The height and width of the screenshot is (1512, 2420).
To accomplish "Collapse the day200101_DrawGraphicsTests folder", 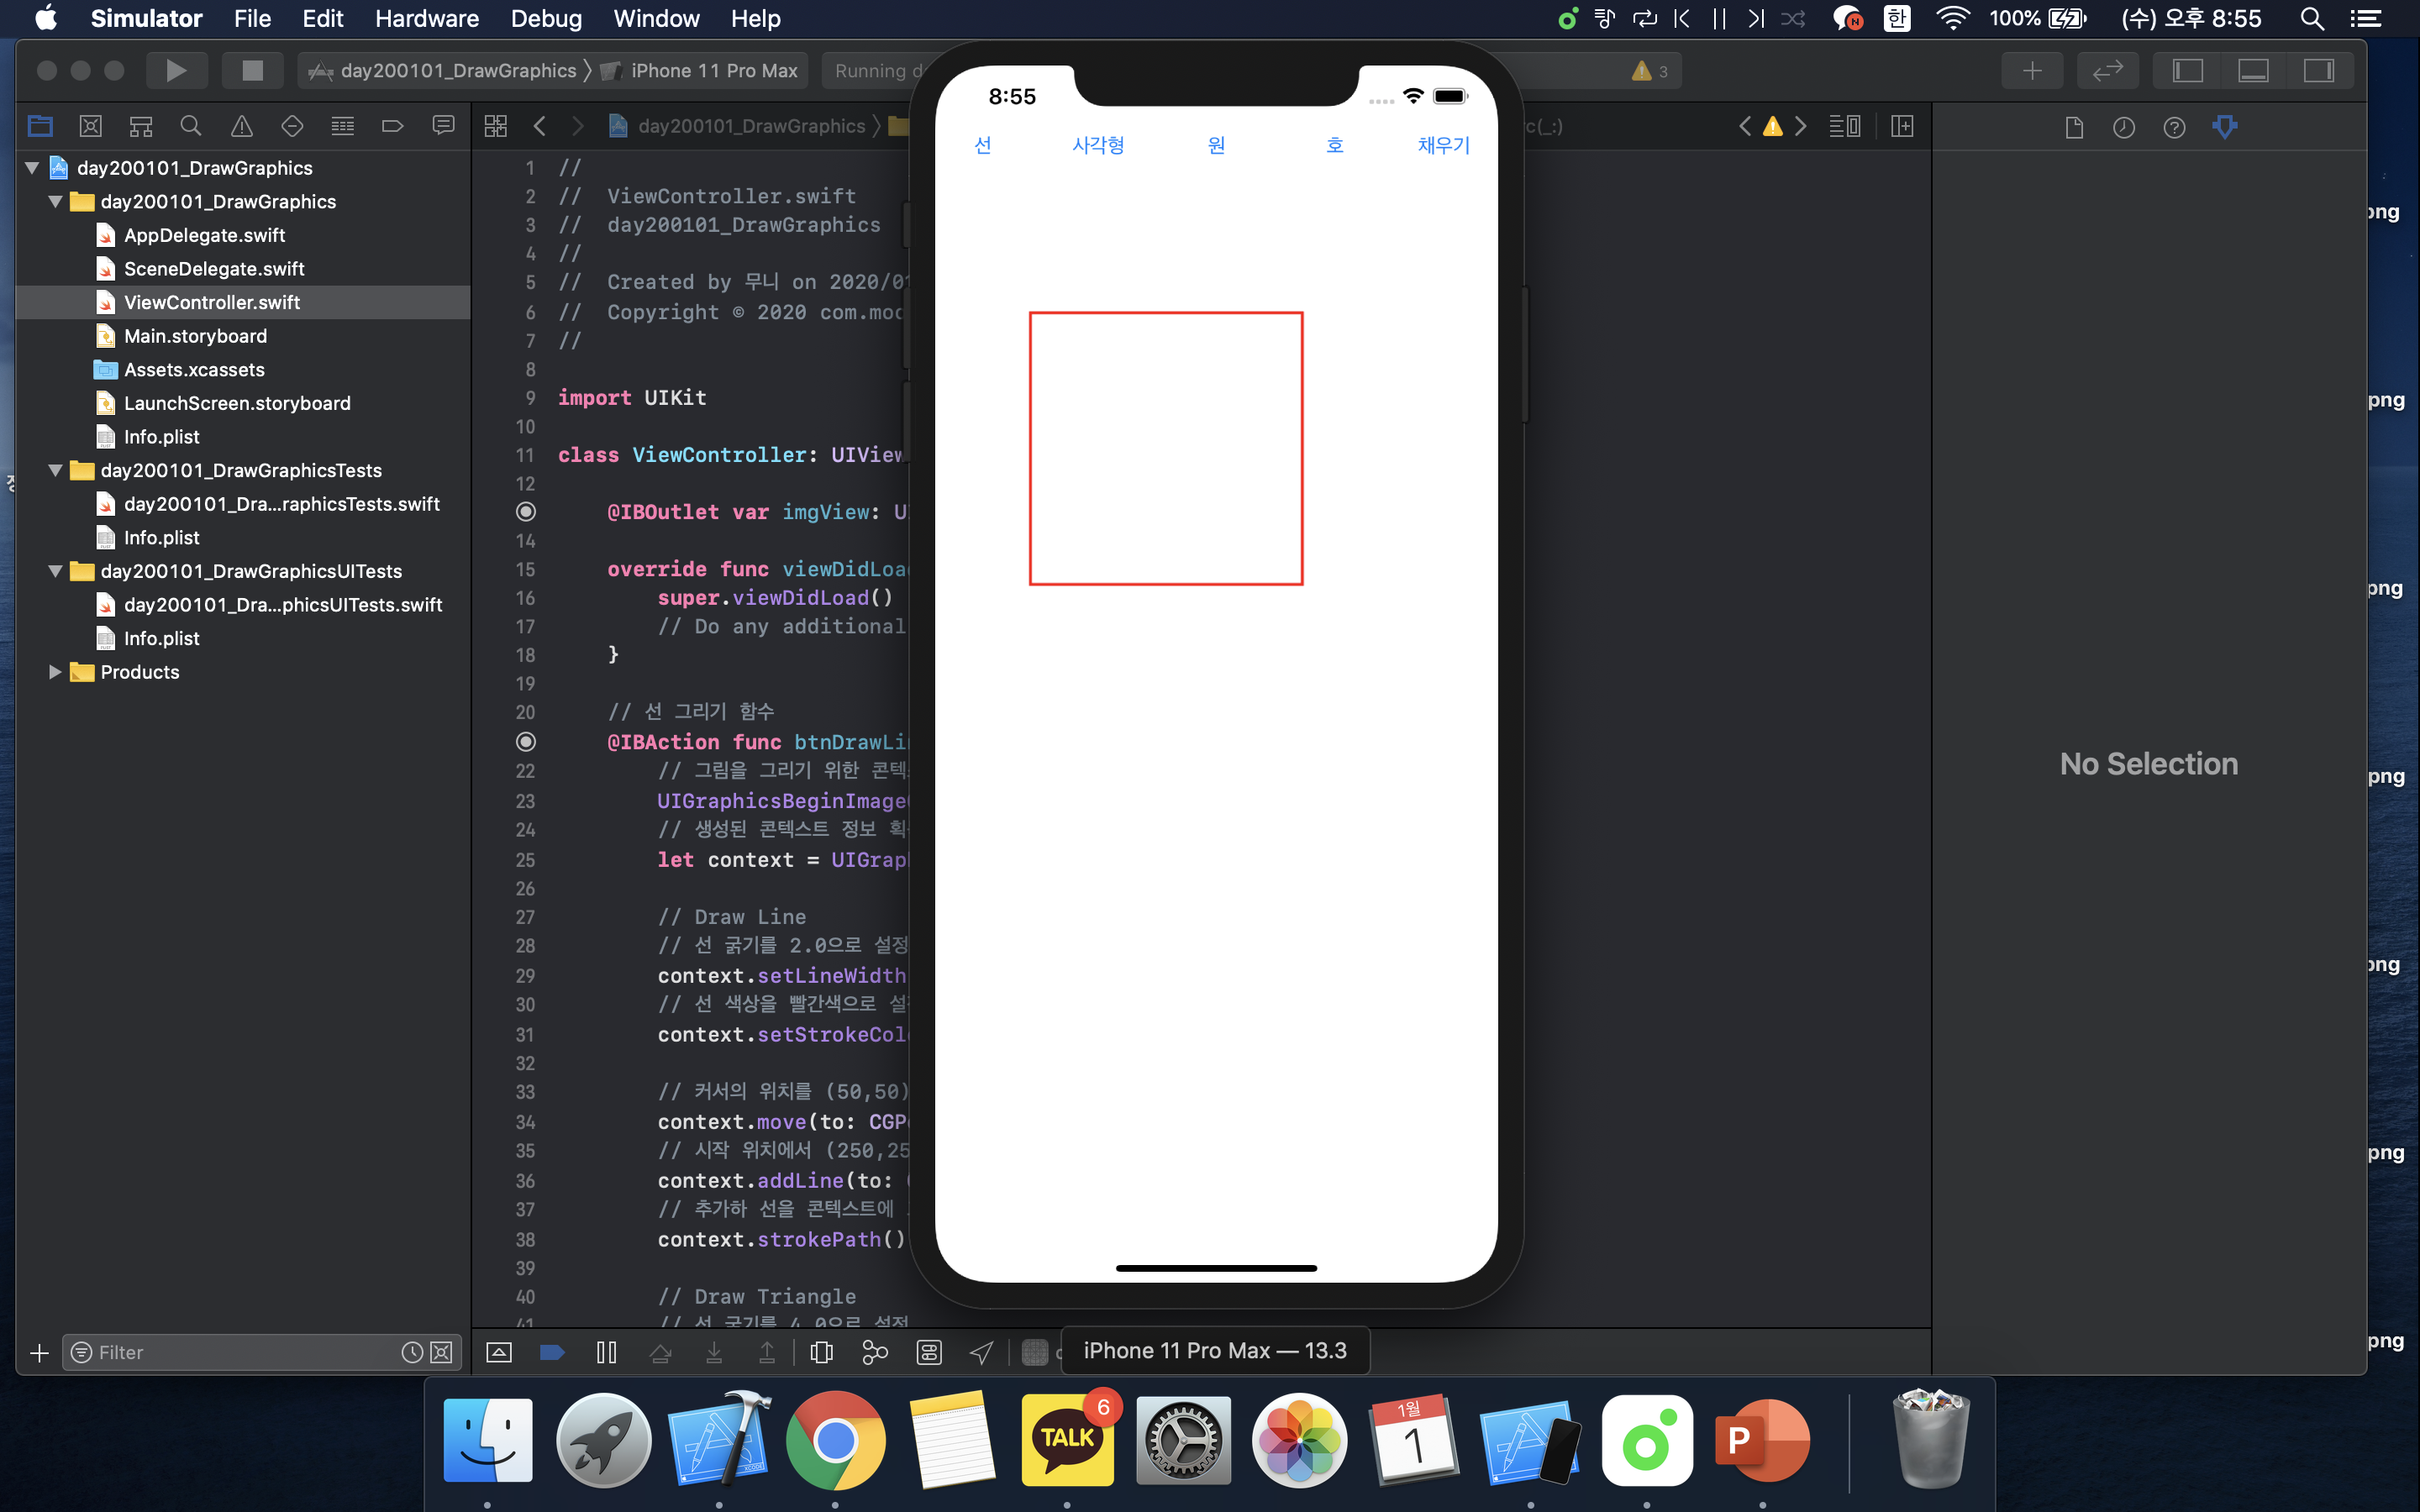I will point(56,470).
